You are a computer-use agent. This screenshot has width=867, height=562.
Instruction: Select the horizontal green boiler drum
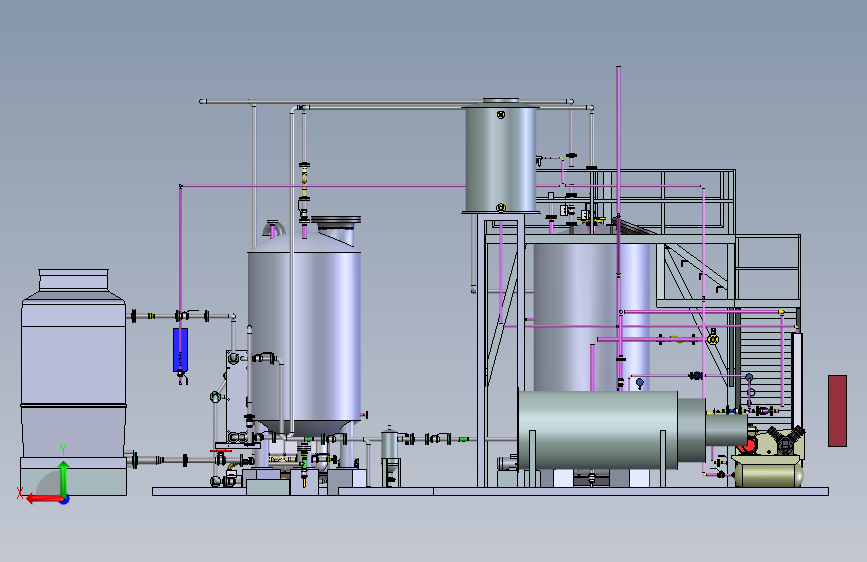(598, 430)
